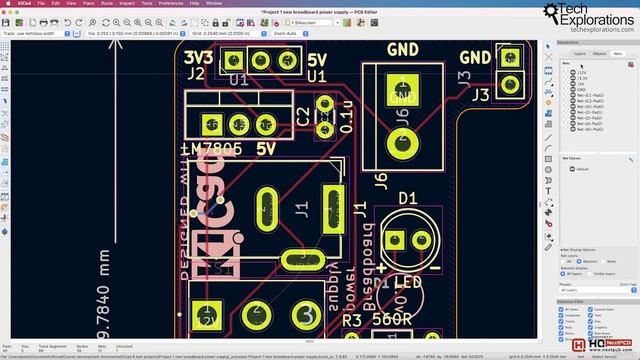Switch to the Objects tab

600,53
